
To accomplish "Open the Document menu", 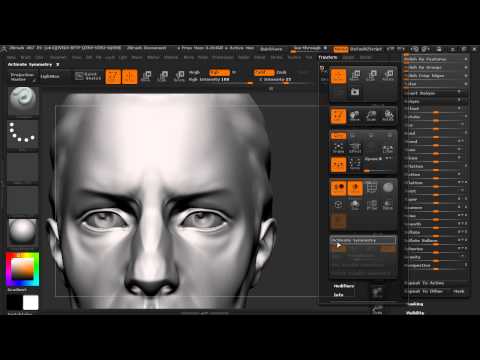I will click(x=58, y=57).
